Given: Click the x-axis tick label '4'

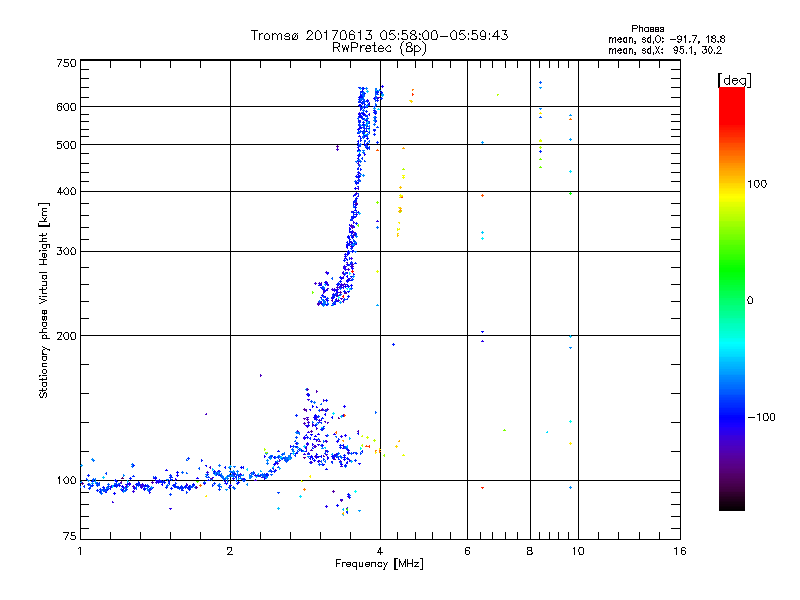Looking at the screenshot, I should click(x=380, y=551).
